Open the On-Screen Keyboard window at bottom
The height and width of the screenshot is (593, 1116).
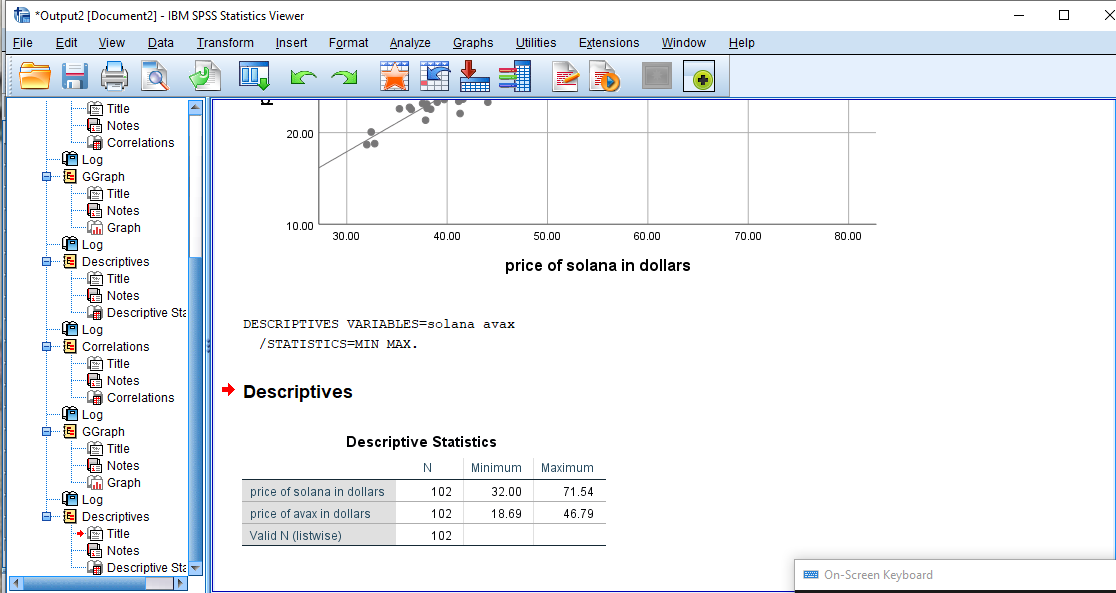pos(878,575)
